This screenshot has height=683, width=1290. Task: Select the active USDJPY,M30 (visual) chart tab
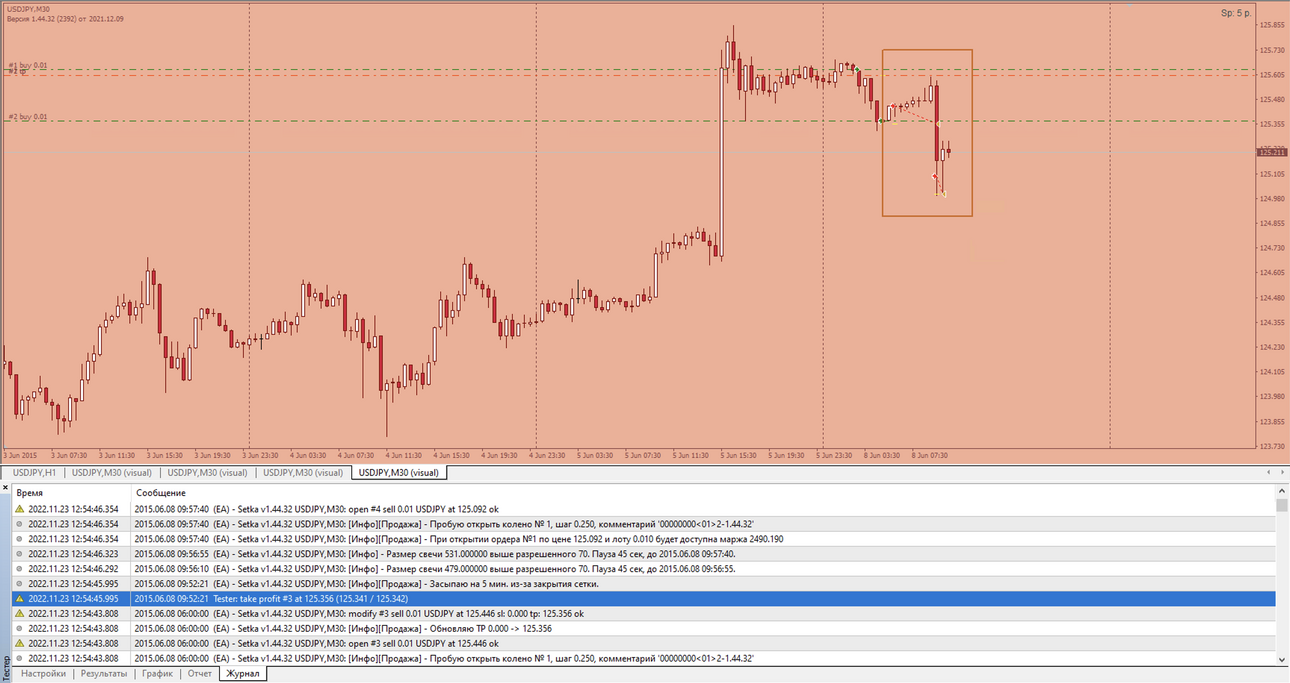click(399, 473)
